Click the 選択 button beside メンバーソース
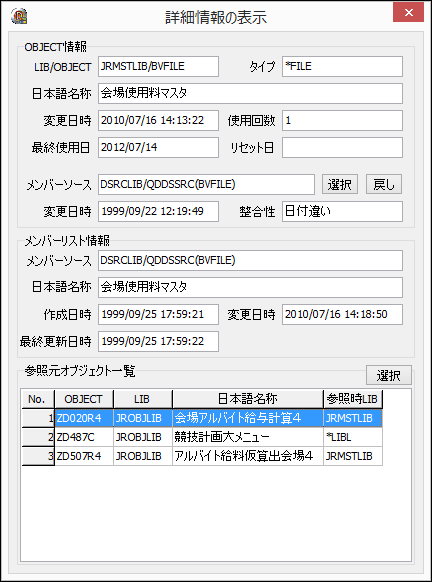The height and width of the screenshot is (582, 432). point(340,184)
